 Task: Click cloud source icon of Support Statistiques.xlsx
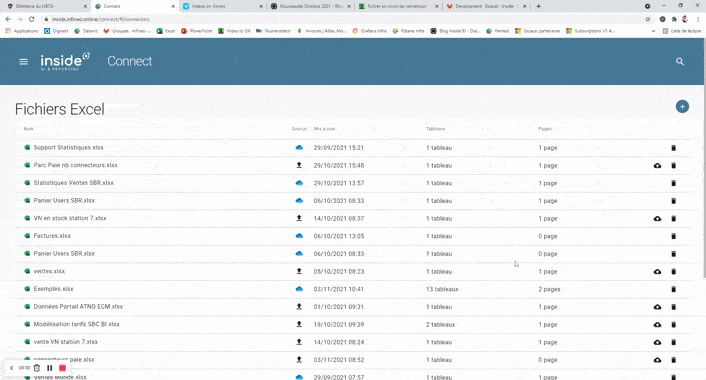pyautogui.click(x=299, y=148)
